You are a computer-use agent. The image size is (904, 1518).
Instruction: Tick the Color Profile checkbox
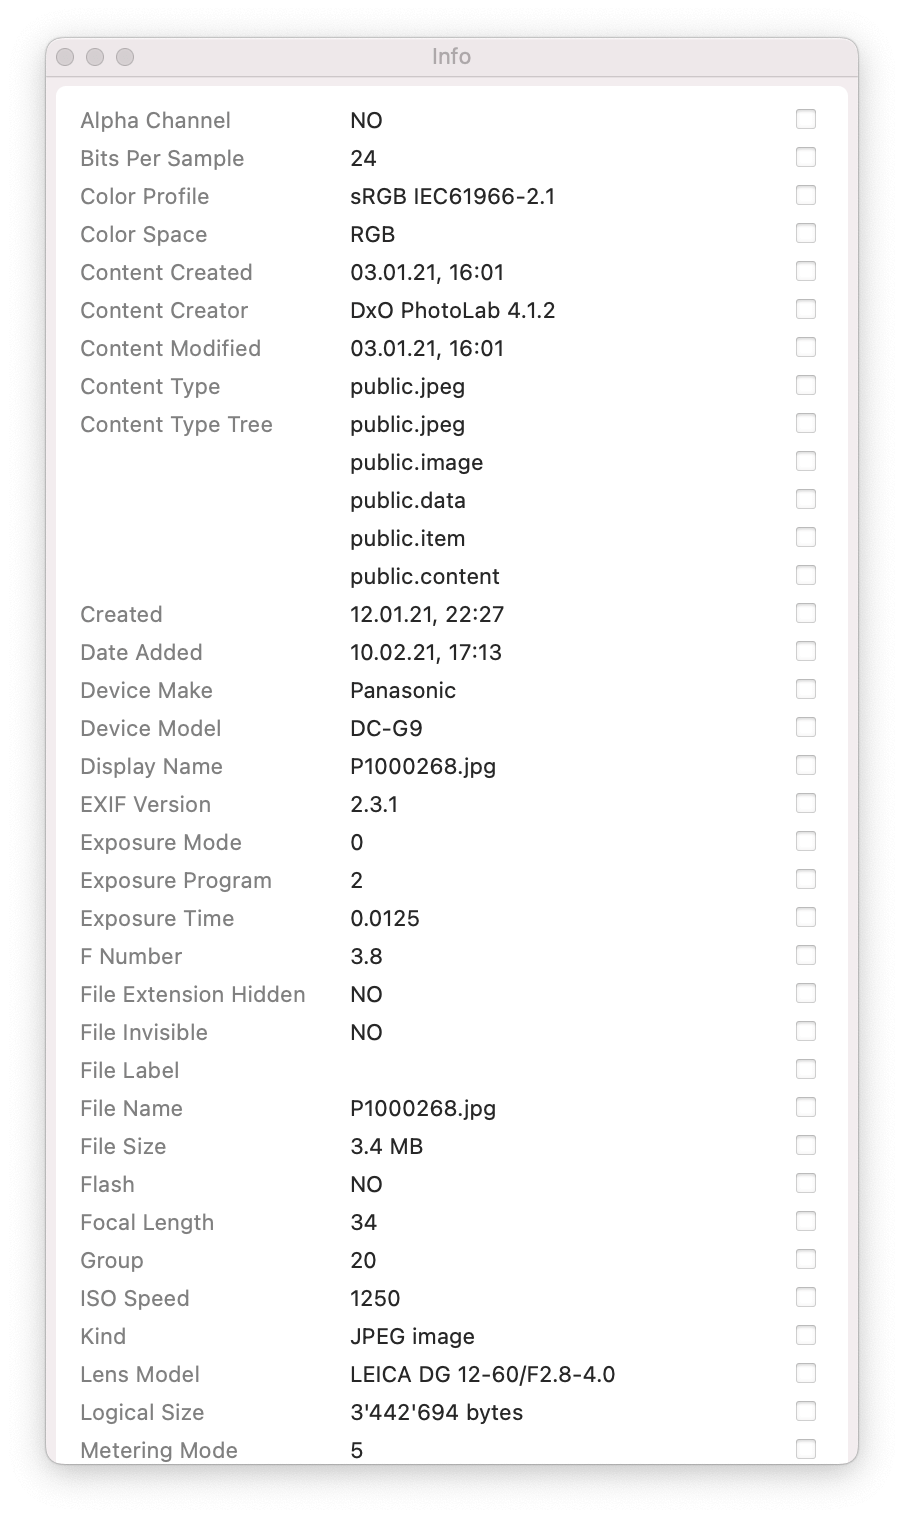pyautogui.click(x=805, y=195)
